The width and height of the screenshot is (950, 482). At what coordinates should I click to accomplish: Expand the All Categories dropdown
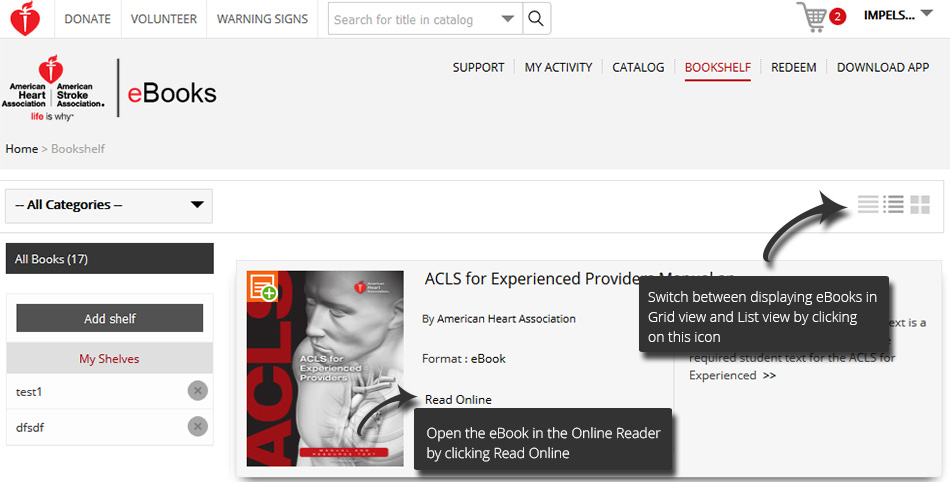click(109, 205)
